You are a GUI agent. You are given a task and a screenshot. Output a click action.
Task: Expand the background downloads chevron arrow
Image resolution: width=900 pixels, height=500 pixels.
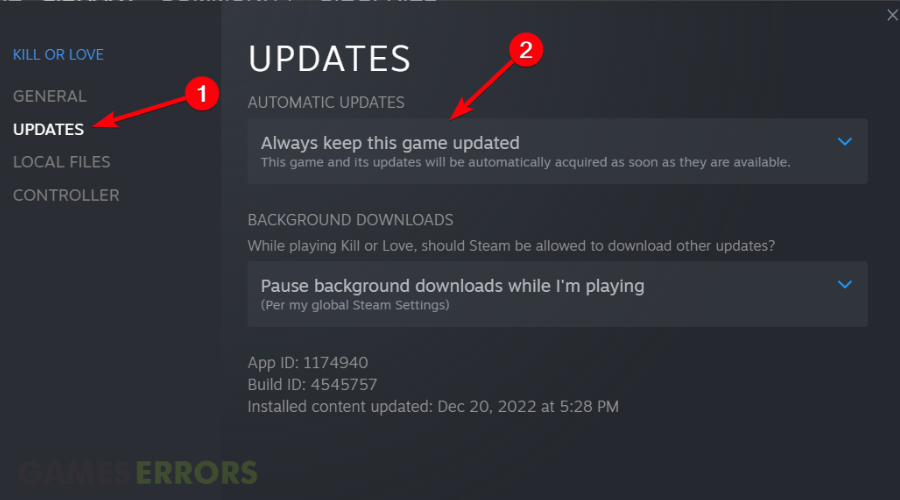tap(844, 284)
